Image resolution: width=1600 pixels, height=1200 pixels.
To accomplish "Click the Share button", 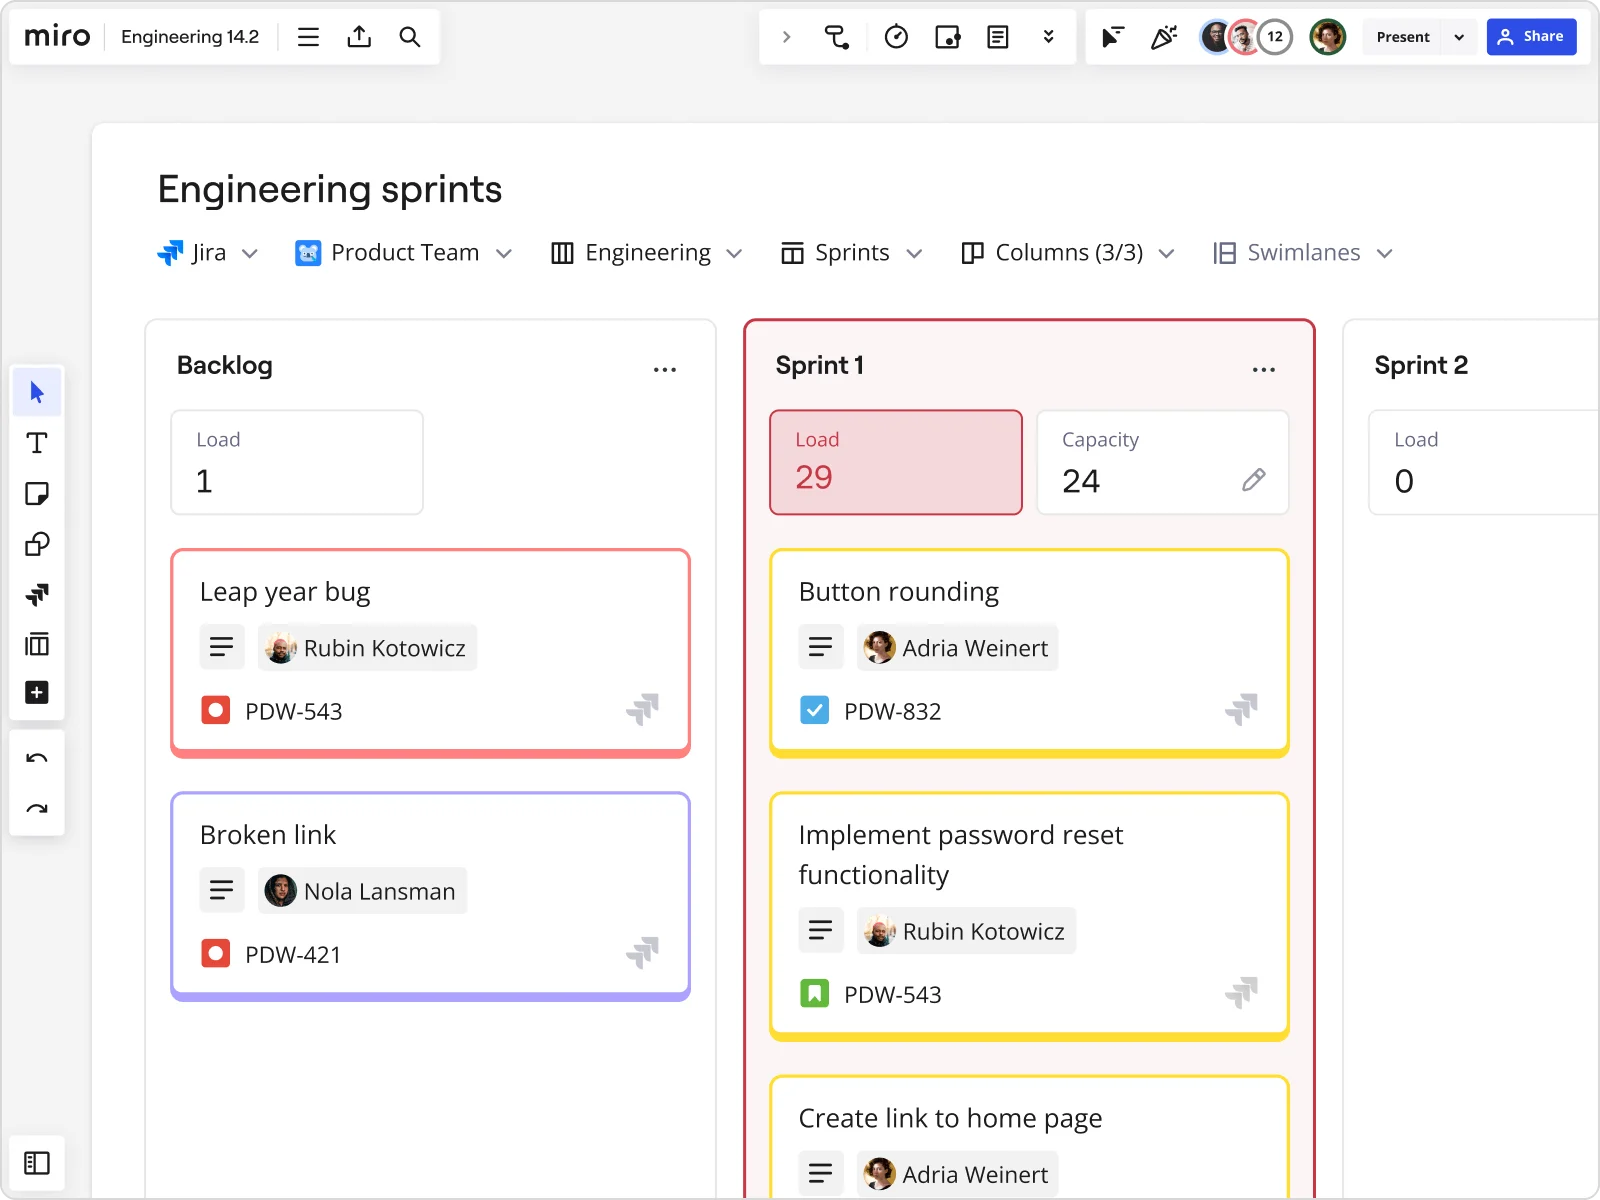I will [1531, 37].
